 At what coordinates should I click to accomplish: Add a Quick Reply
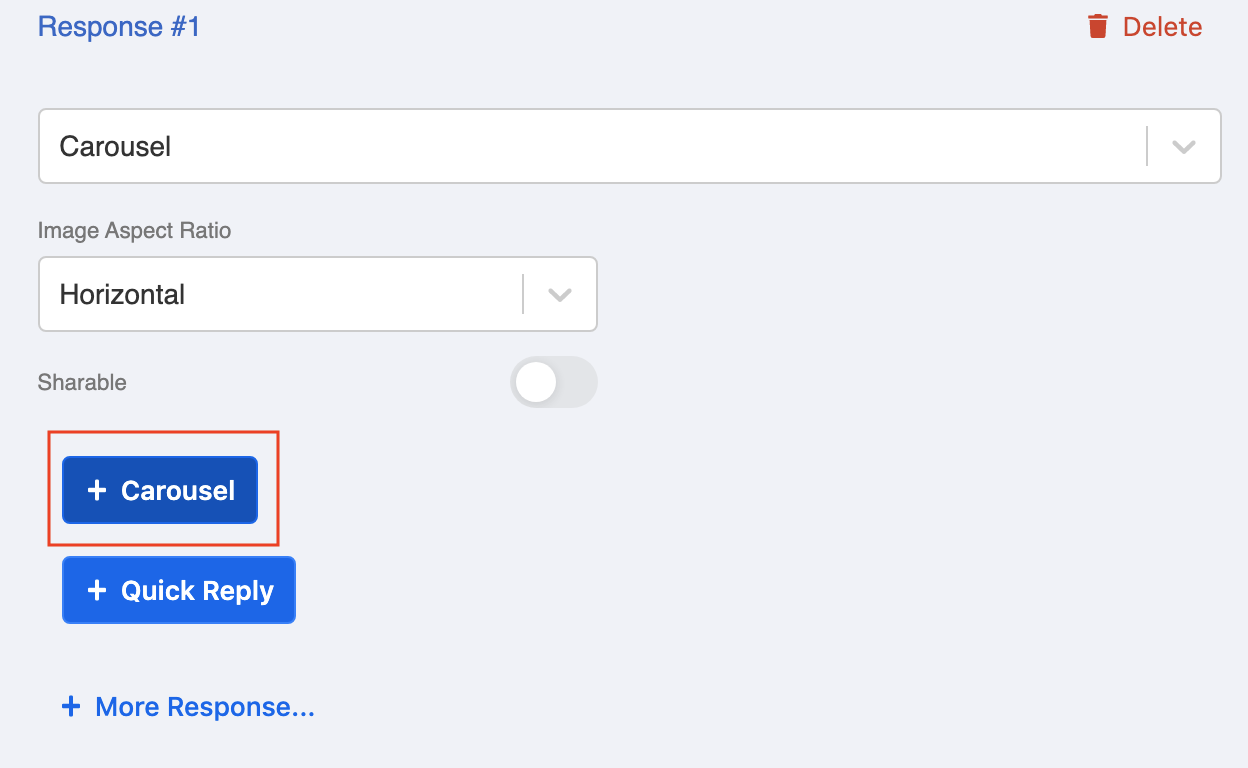pos(179,590)
